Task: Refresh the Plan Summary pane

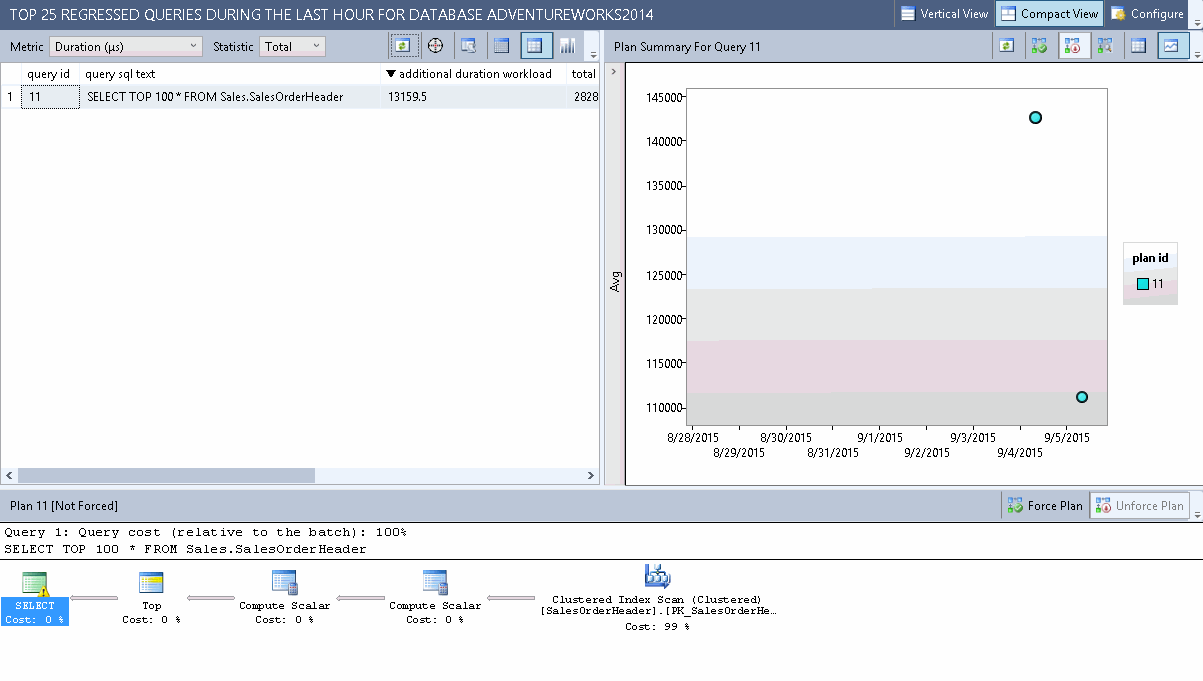Action: point(1006,45)
